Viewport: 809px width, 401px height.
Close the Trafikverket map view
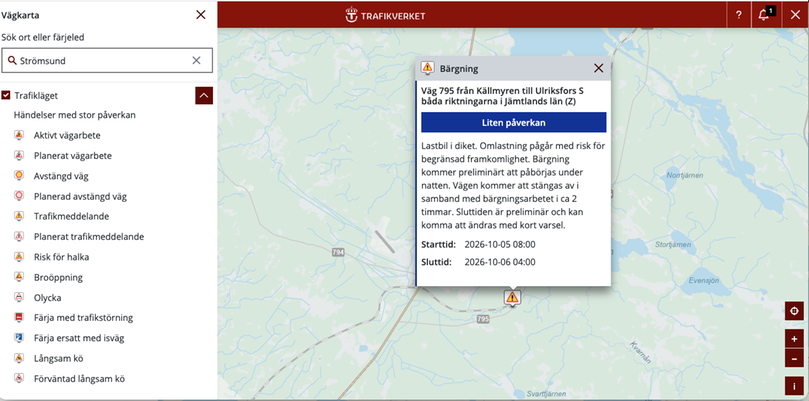pyautogui.click(x=795, y=15)
